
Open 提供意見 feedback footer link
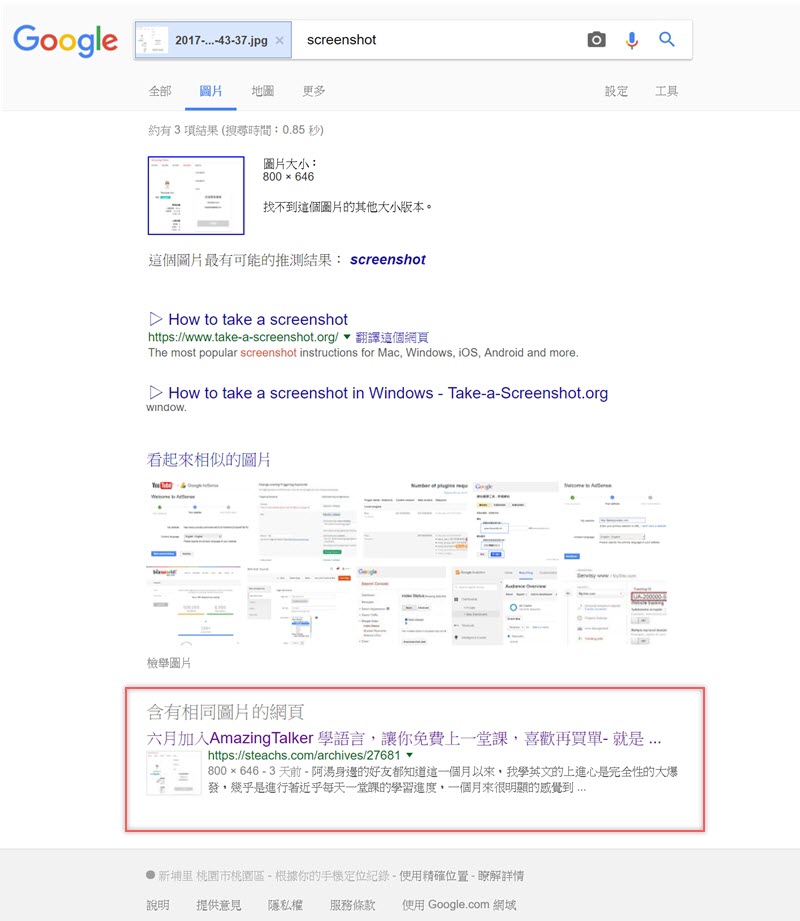(x=219, y=905)
